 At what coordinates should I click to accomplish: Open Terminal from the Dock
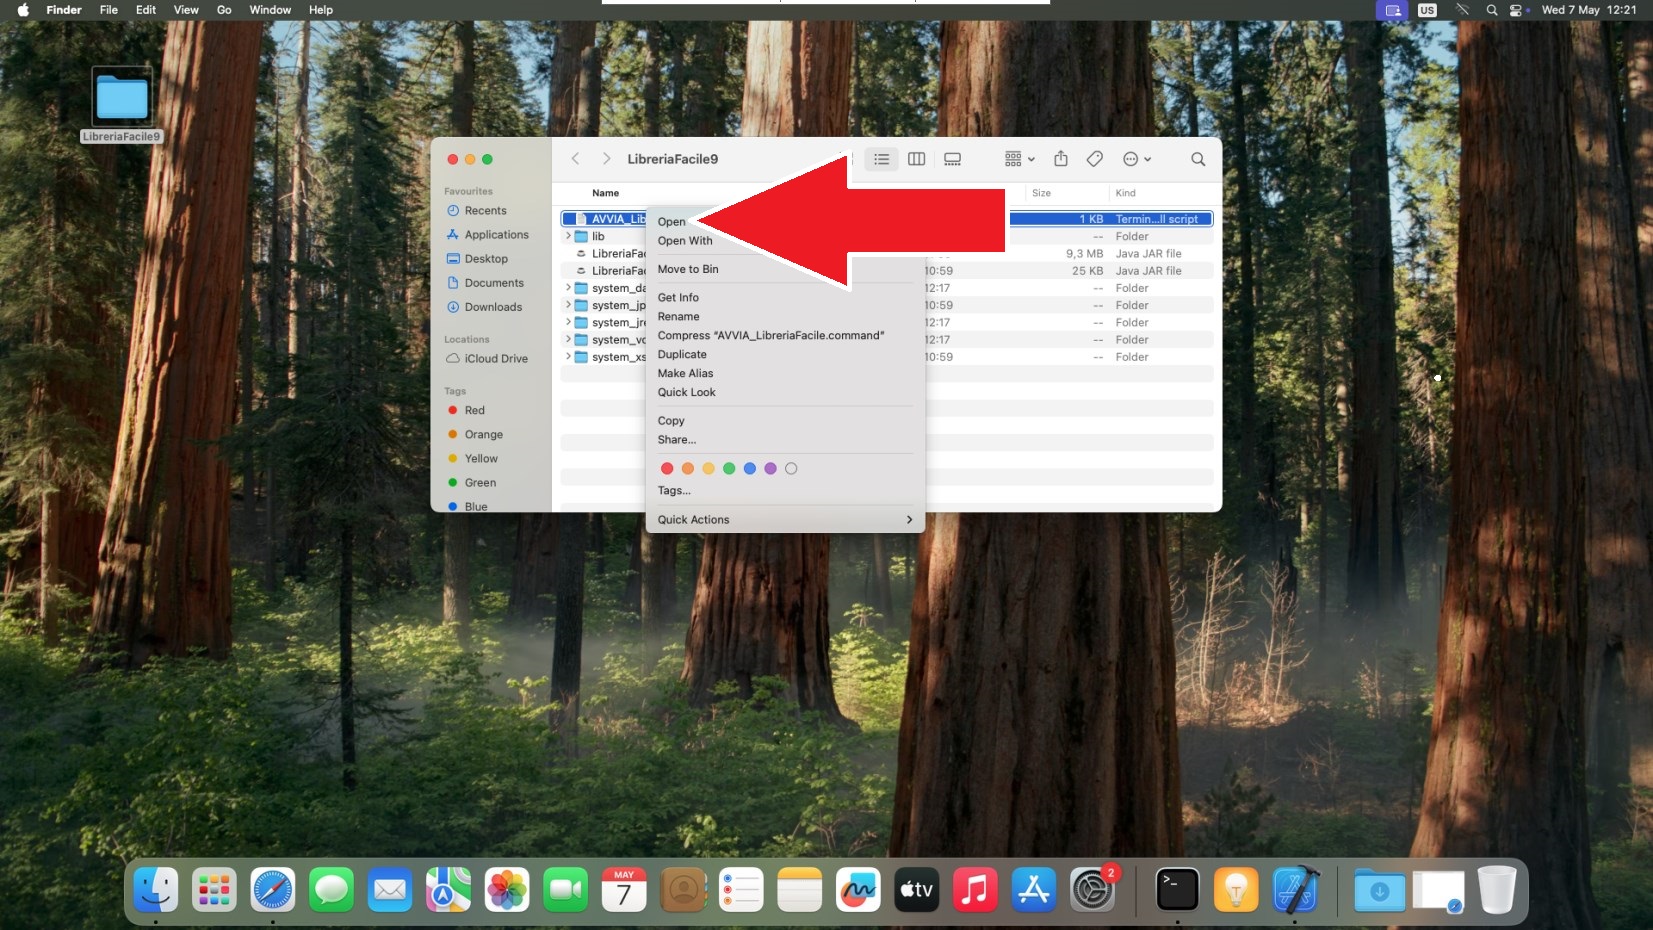coord(1177,889)
